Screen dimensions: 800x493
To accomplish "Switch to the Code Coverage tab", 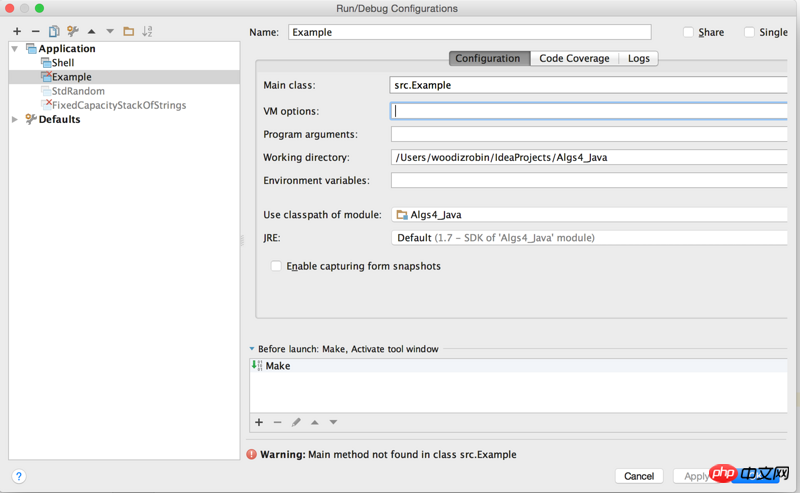I will click(x=574, y=58).
